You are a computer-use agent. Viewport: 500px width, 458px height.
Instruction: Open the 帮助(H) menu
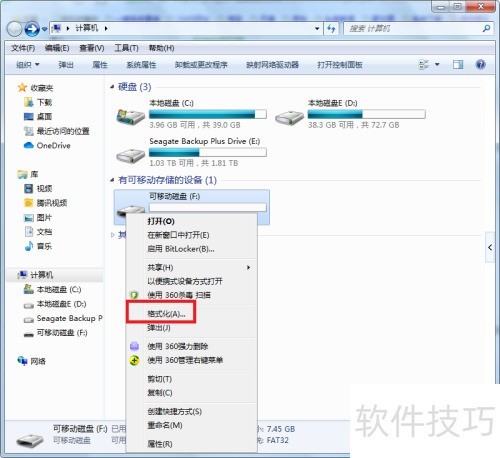(161, 48)
